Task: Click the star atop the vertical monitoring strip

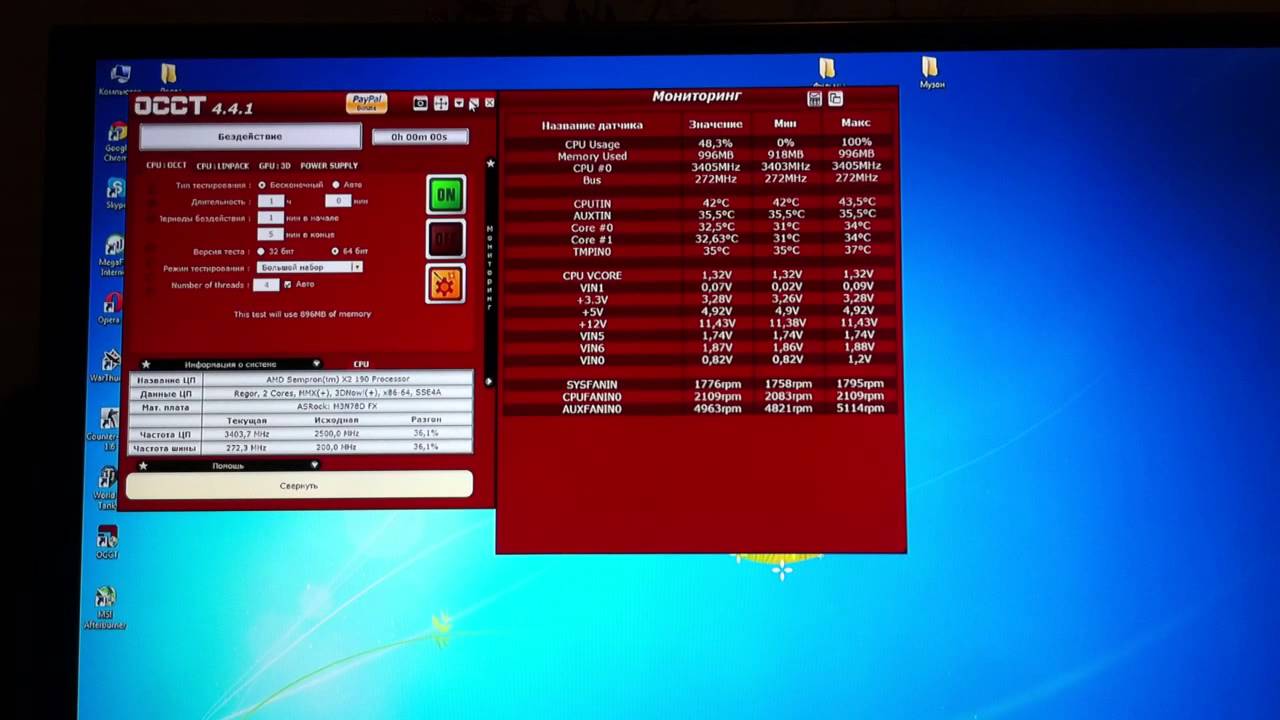Action: point(490,163)
